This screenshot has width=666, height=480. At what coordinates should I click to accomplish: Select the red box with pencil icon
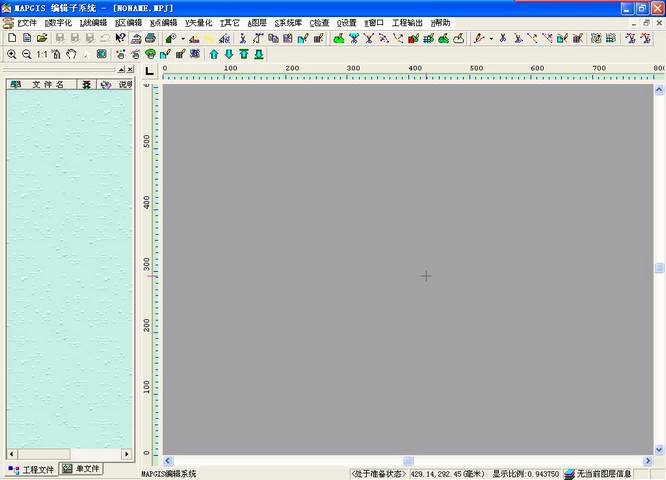413,39
